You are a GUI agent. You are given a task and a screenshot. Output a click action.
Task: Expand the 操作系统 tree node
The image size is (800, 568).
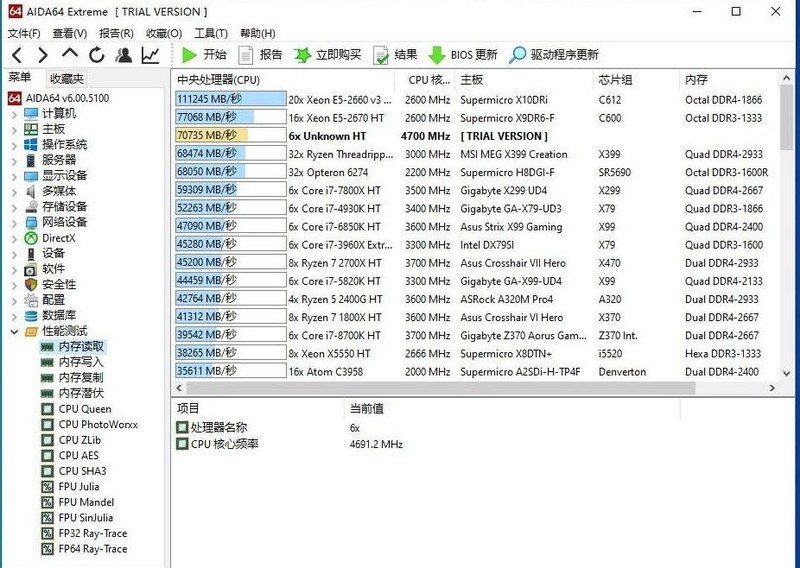click(14, 145)
